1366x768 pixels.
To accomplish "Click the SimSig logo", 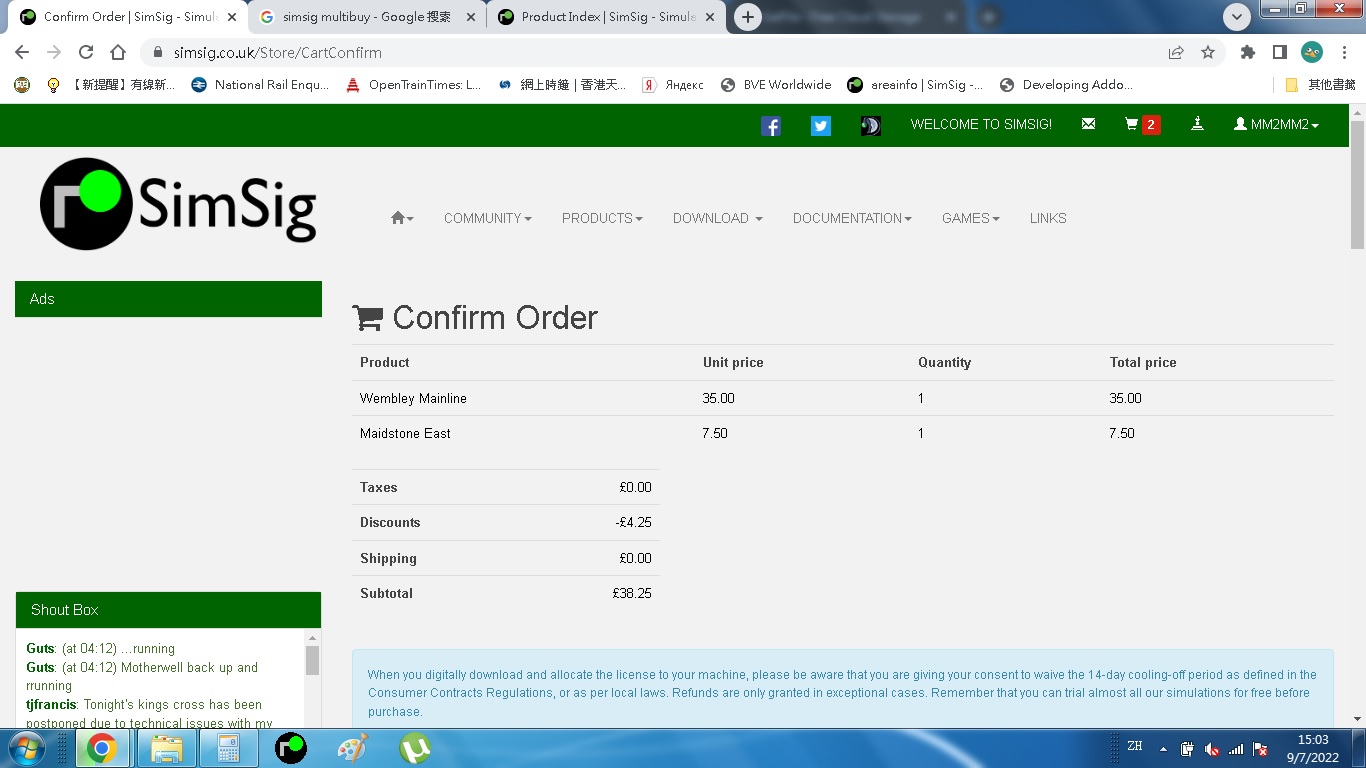I will [178, 204].
